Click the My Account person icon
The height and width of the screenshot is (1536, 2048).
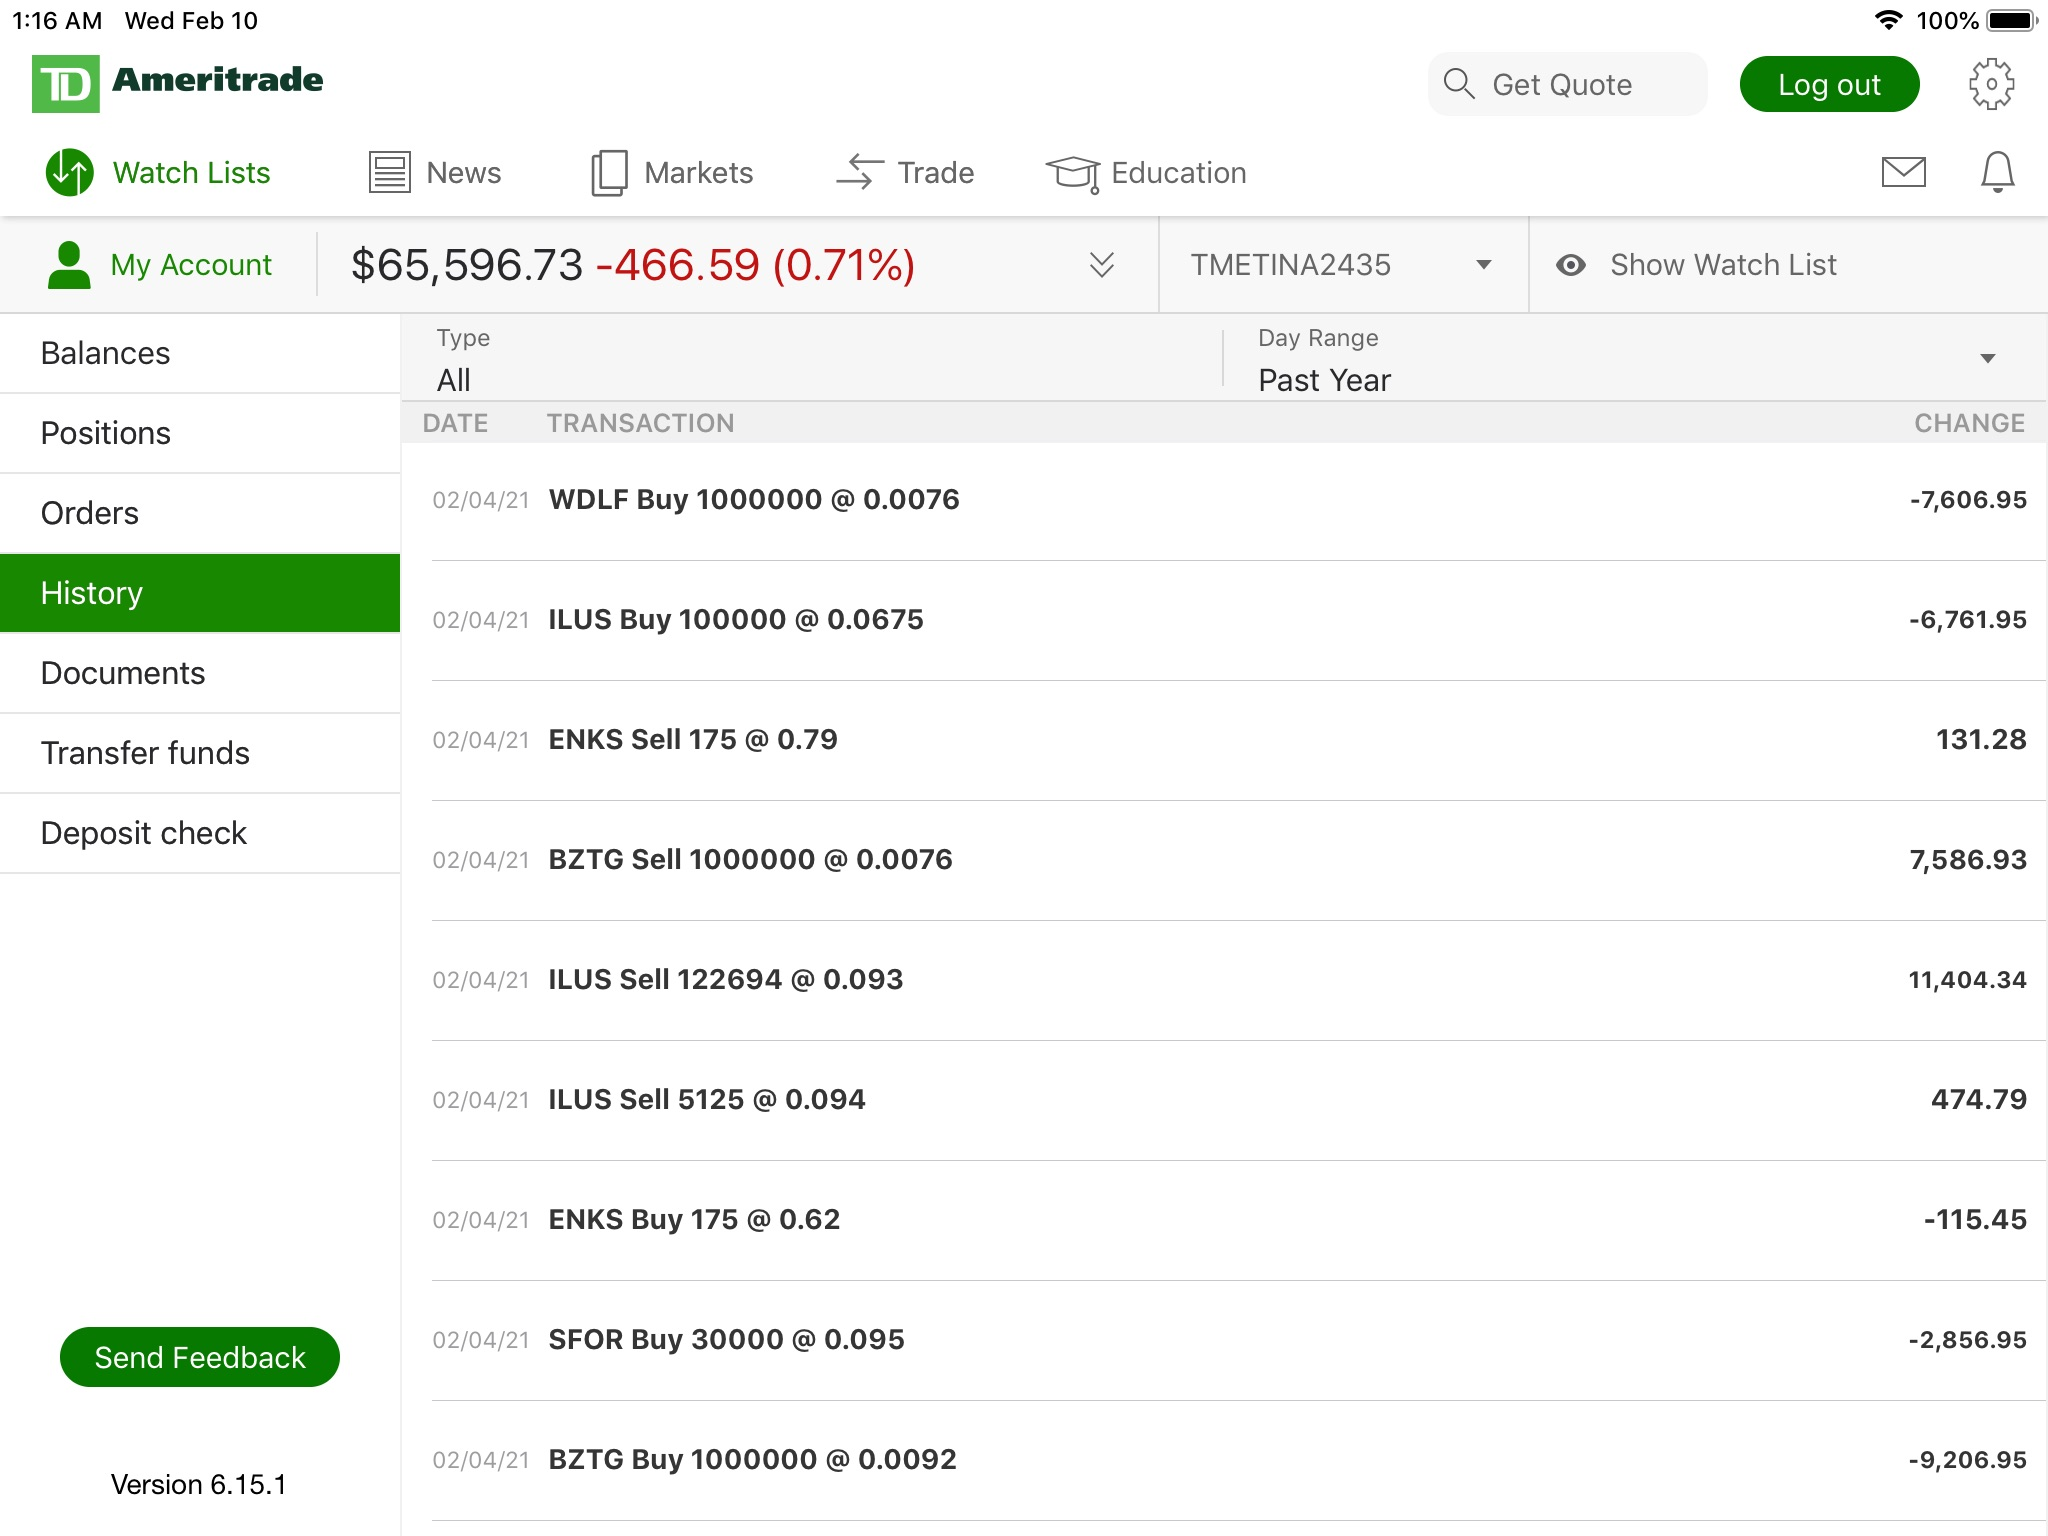(x=69, y=265)
